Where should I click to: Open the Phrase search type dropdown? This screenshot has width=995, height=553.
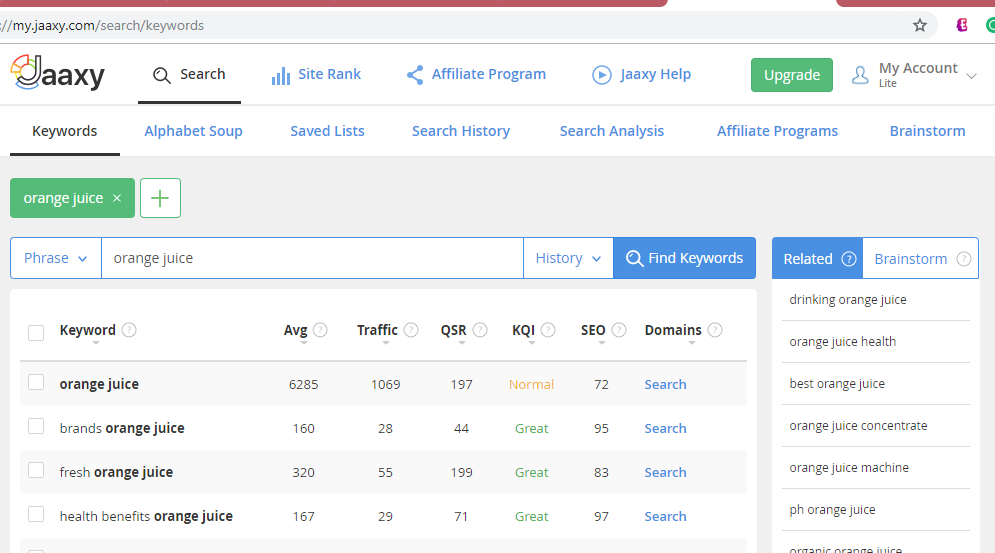56,258
